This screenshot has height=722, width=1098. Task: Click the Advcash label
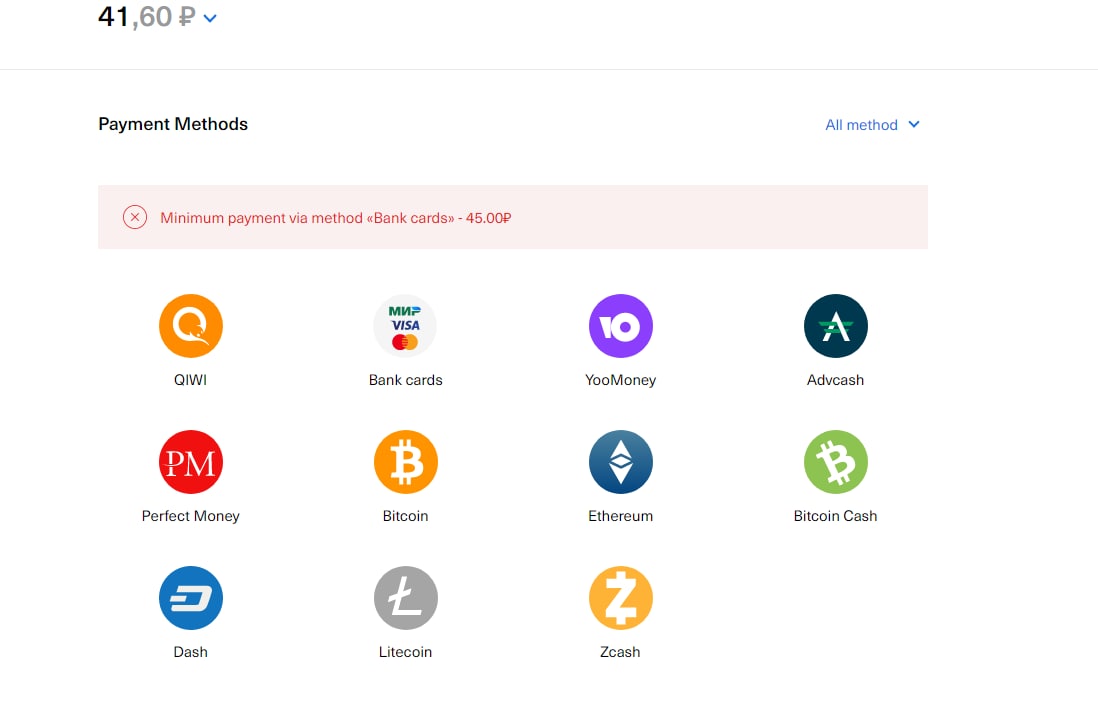click(x=835, y=380)
